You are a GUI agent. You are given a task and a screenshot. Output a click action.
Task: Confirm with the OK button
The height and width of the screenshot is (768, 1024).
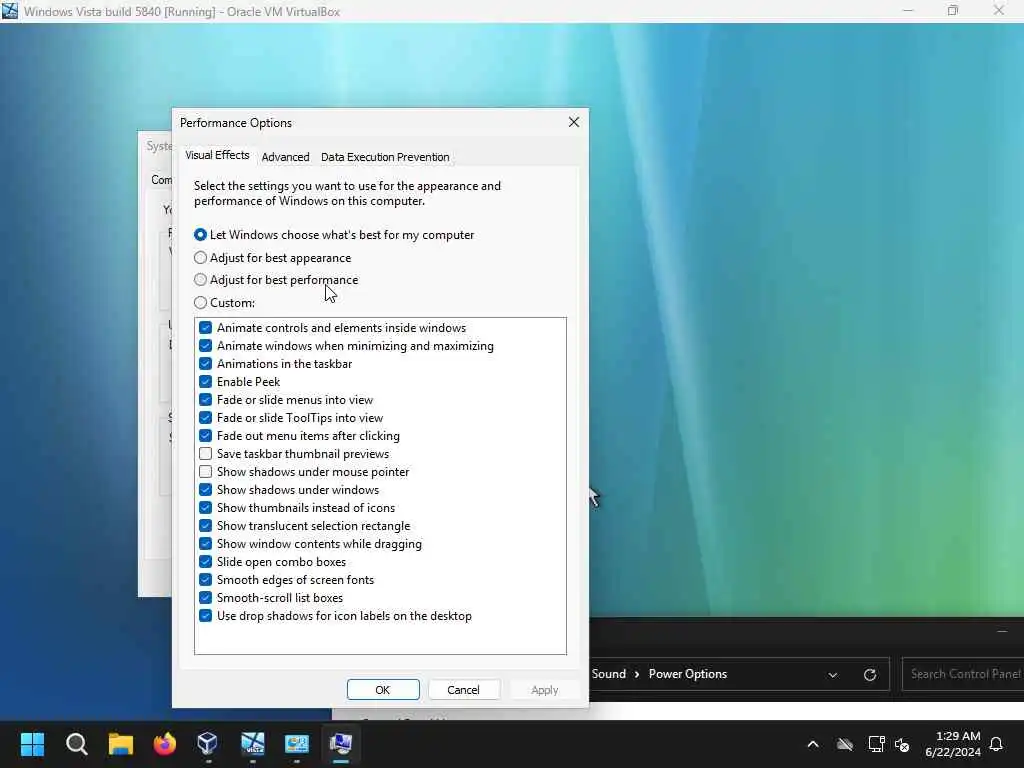pos(383,690)
